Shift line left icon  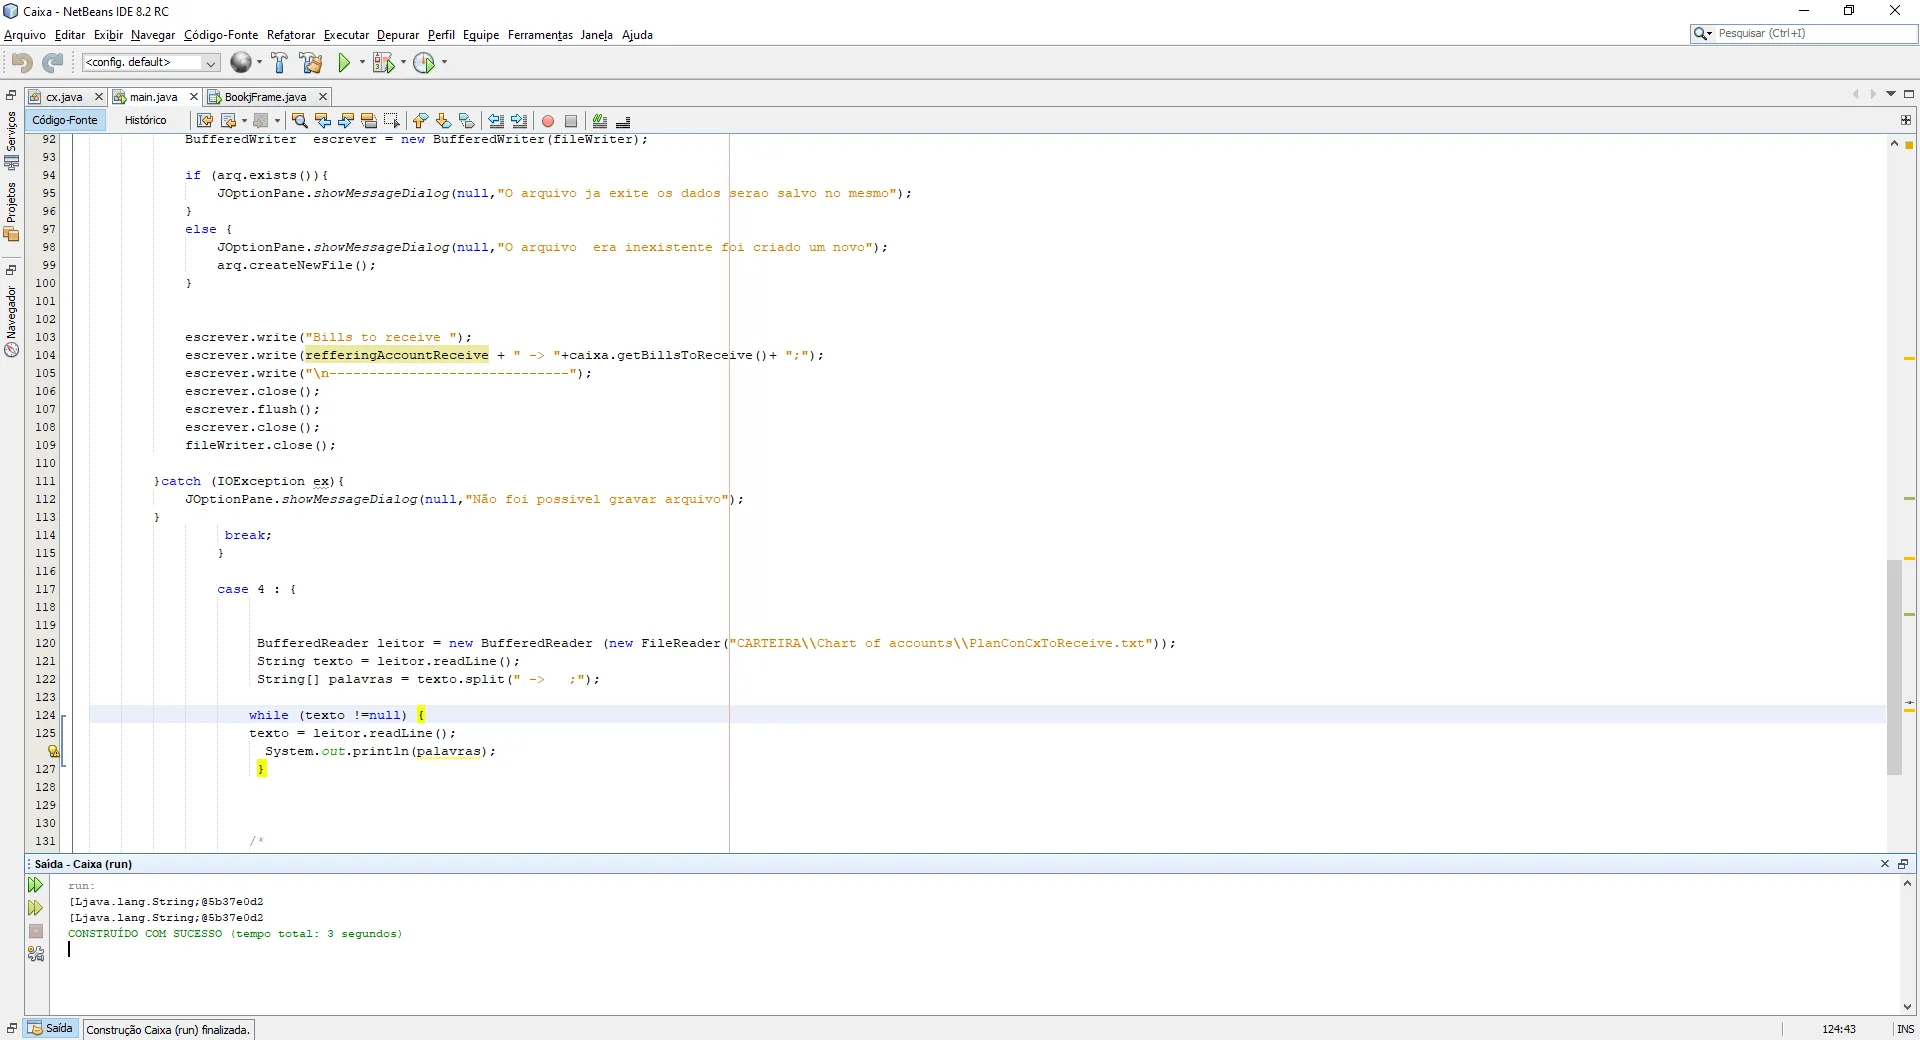click(x=495, y=121)
